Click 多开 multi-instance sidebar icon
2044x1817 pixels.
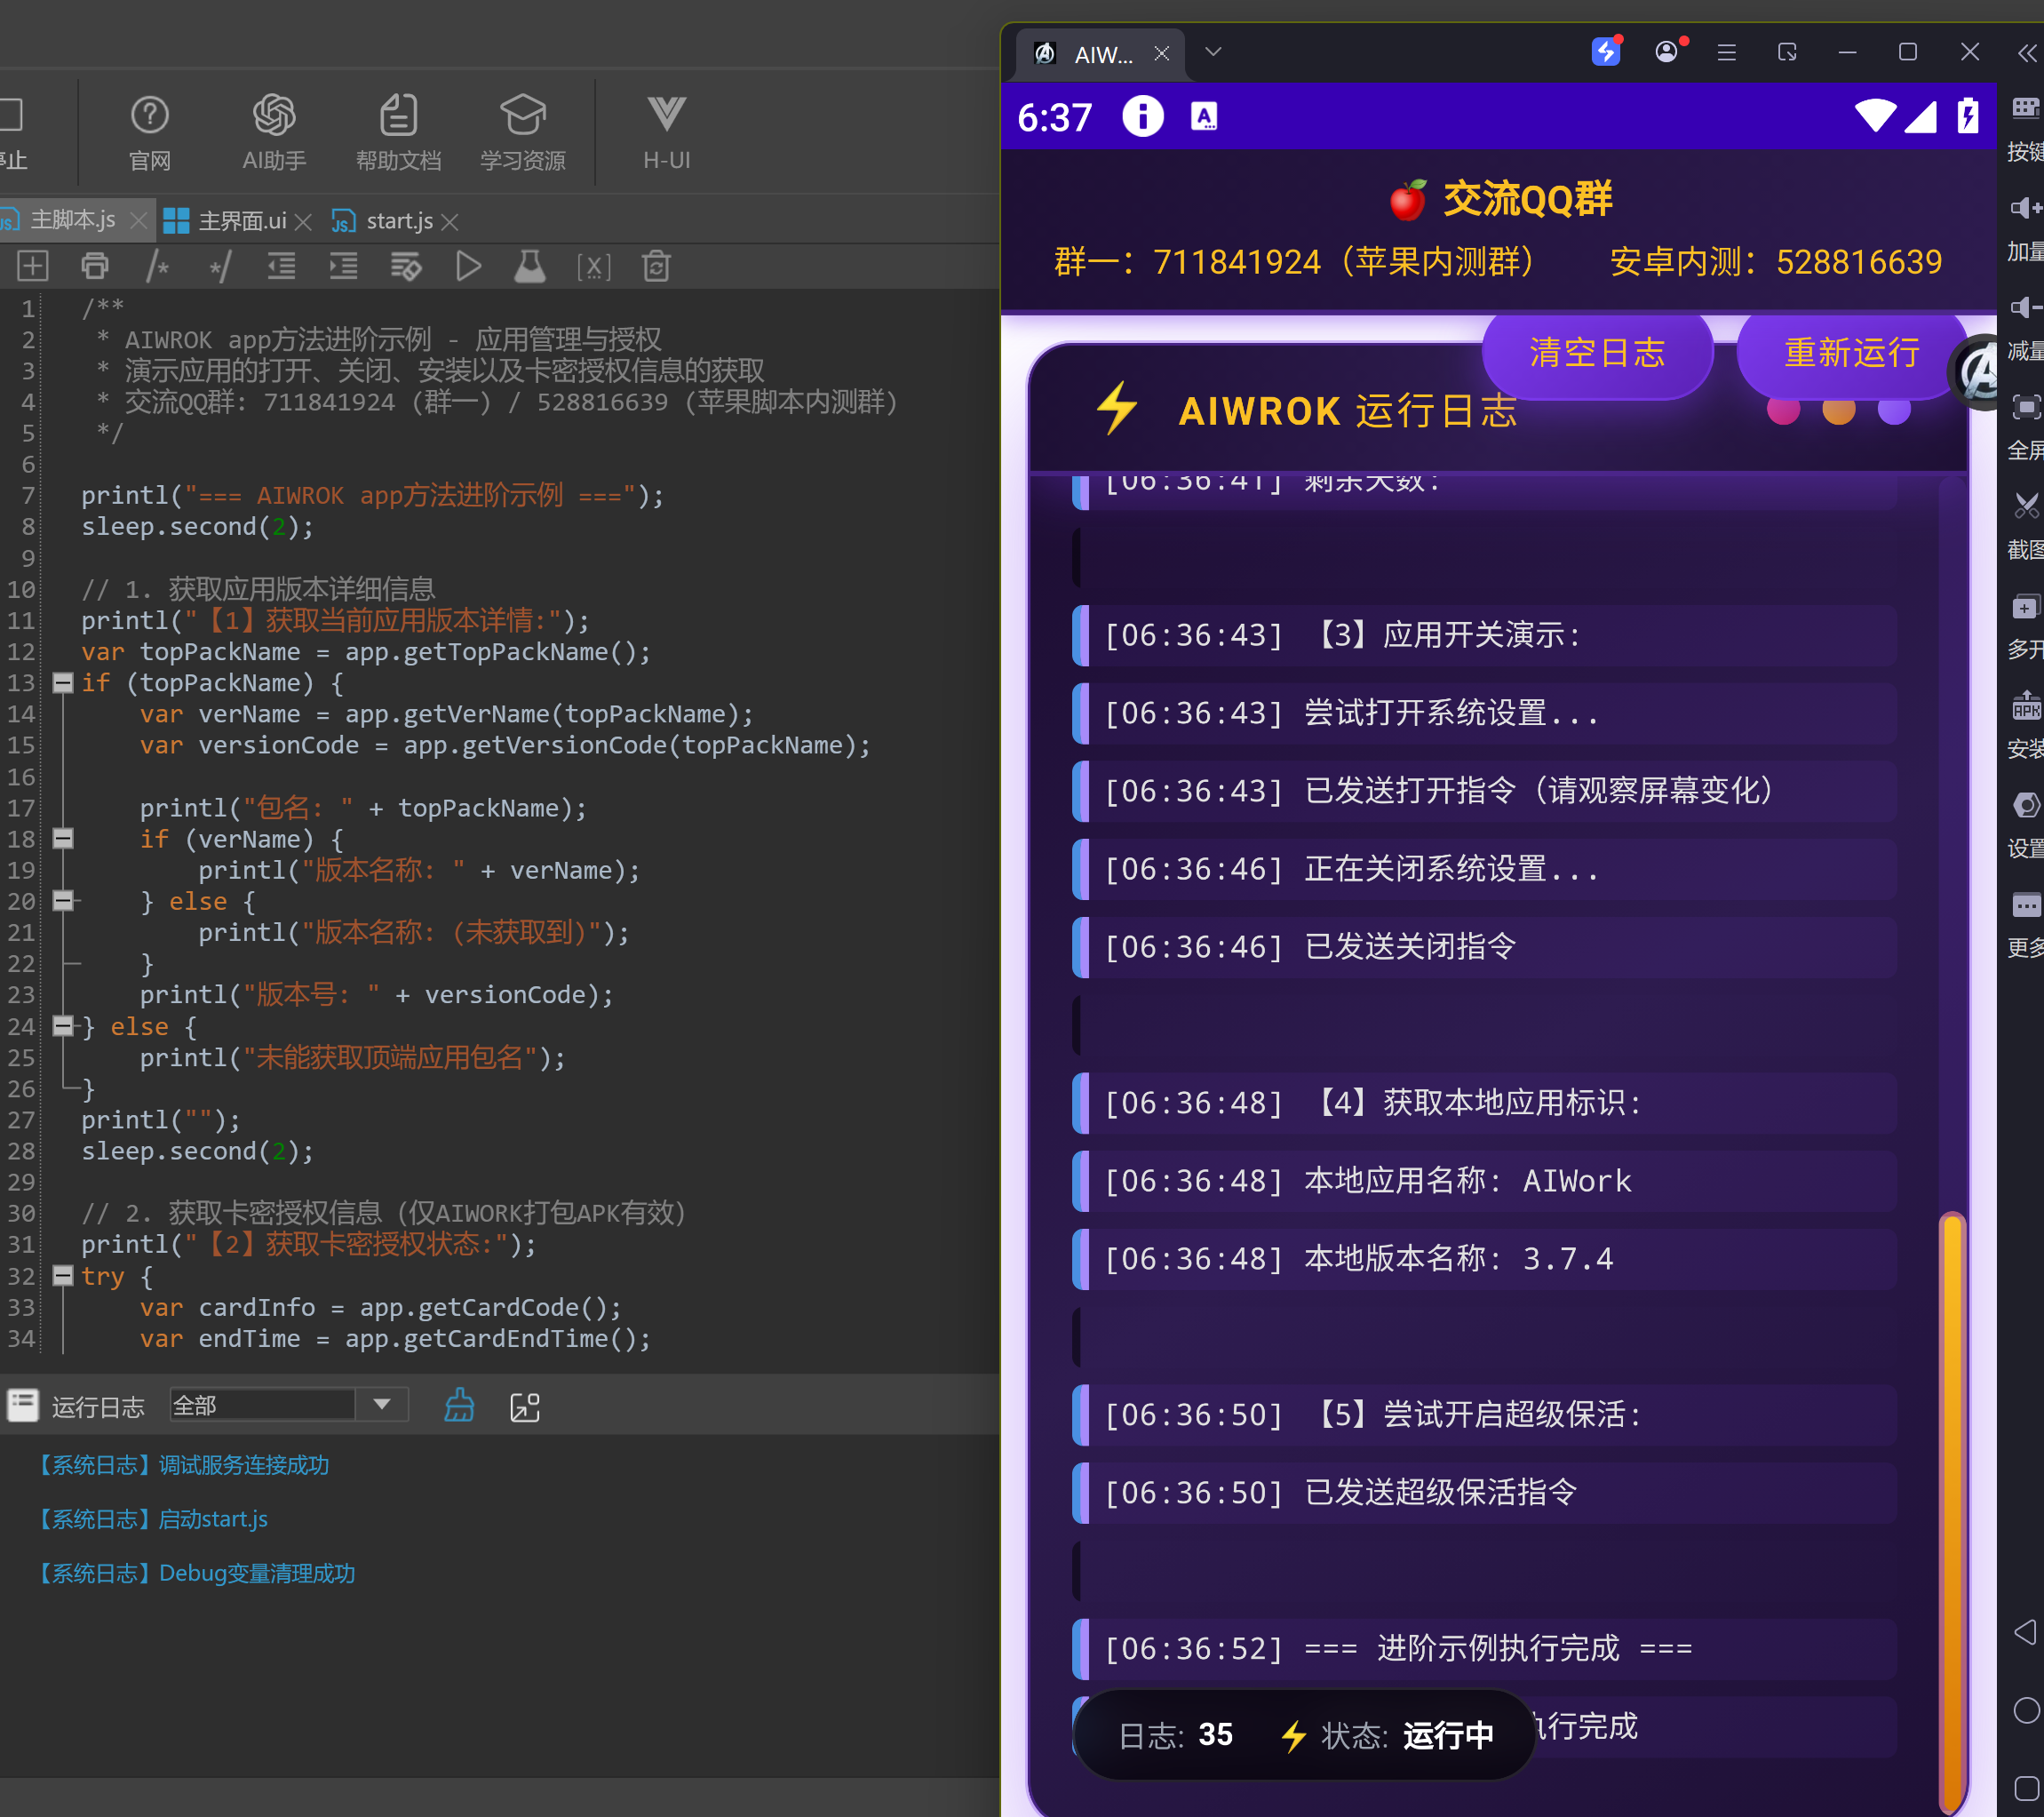pyautogui.click(x=2027, y=627)
